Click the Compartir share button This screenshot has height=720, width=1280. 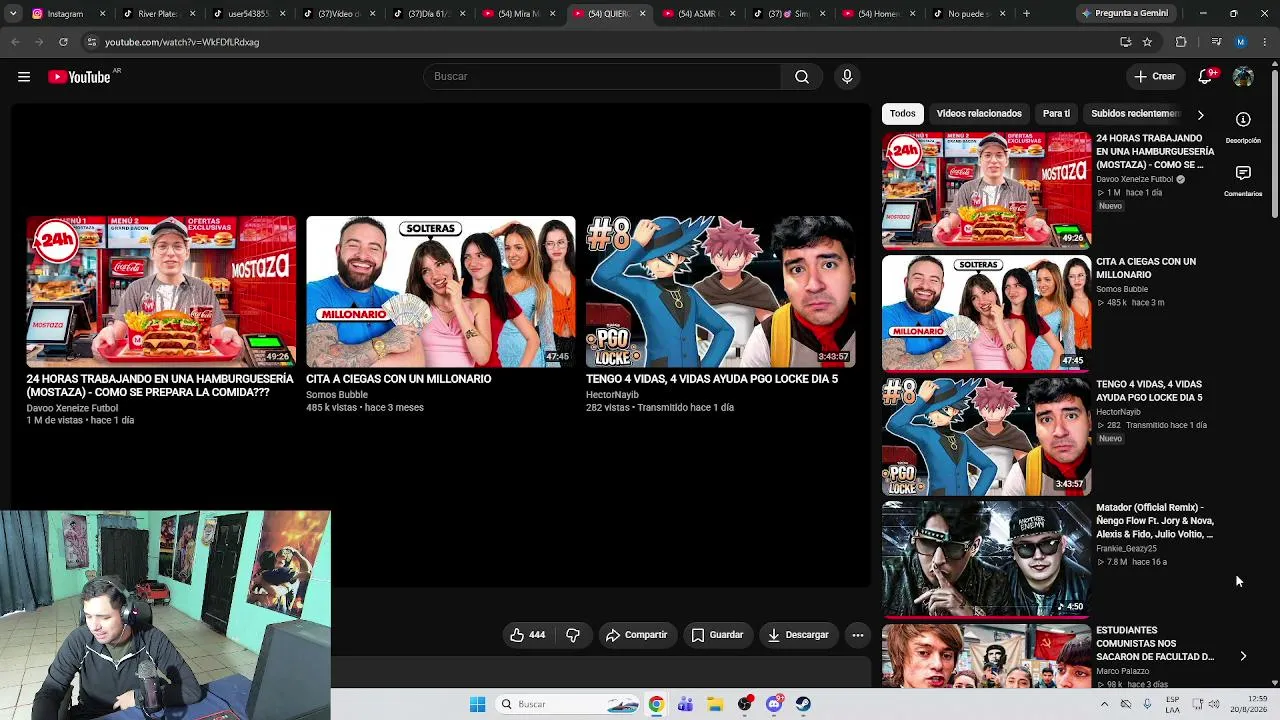click(637, 635)
